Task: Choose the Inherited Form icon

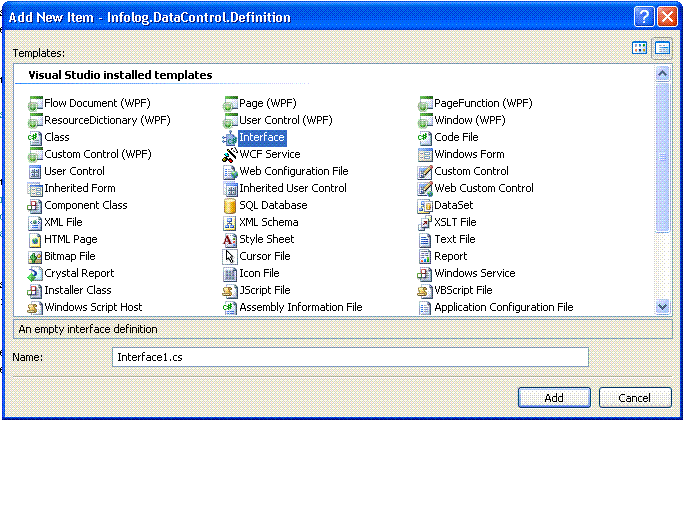Action: [35, 189]
